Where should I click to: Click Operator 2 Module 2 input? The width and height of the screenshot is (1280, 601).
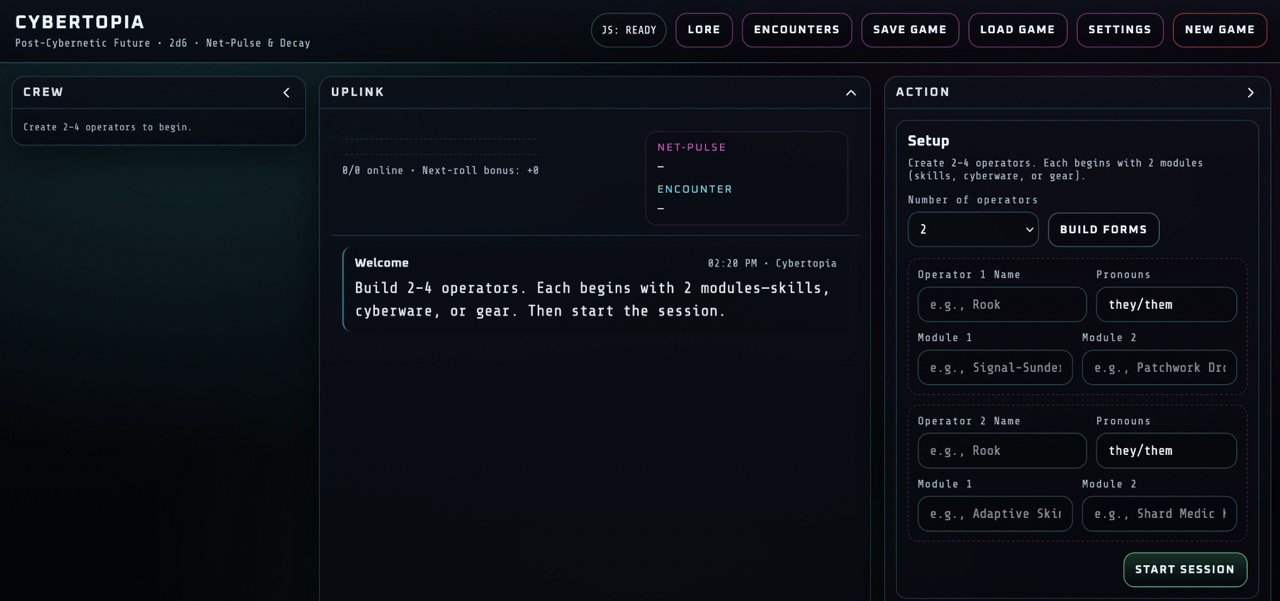(1158, 513)
